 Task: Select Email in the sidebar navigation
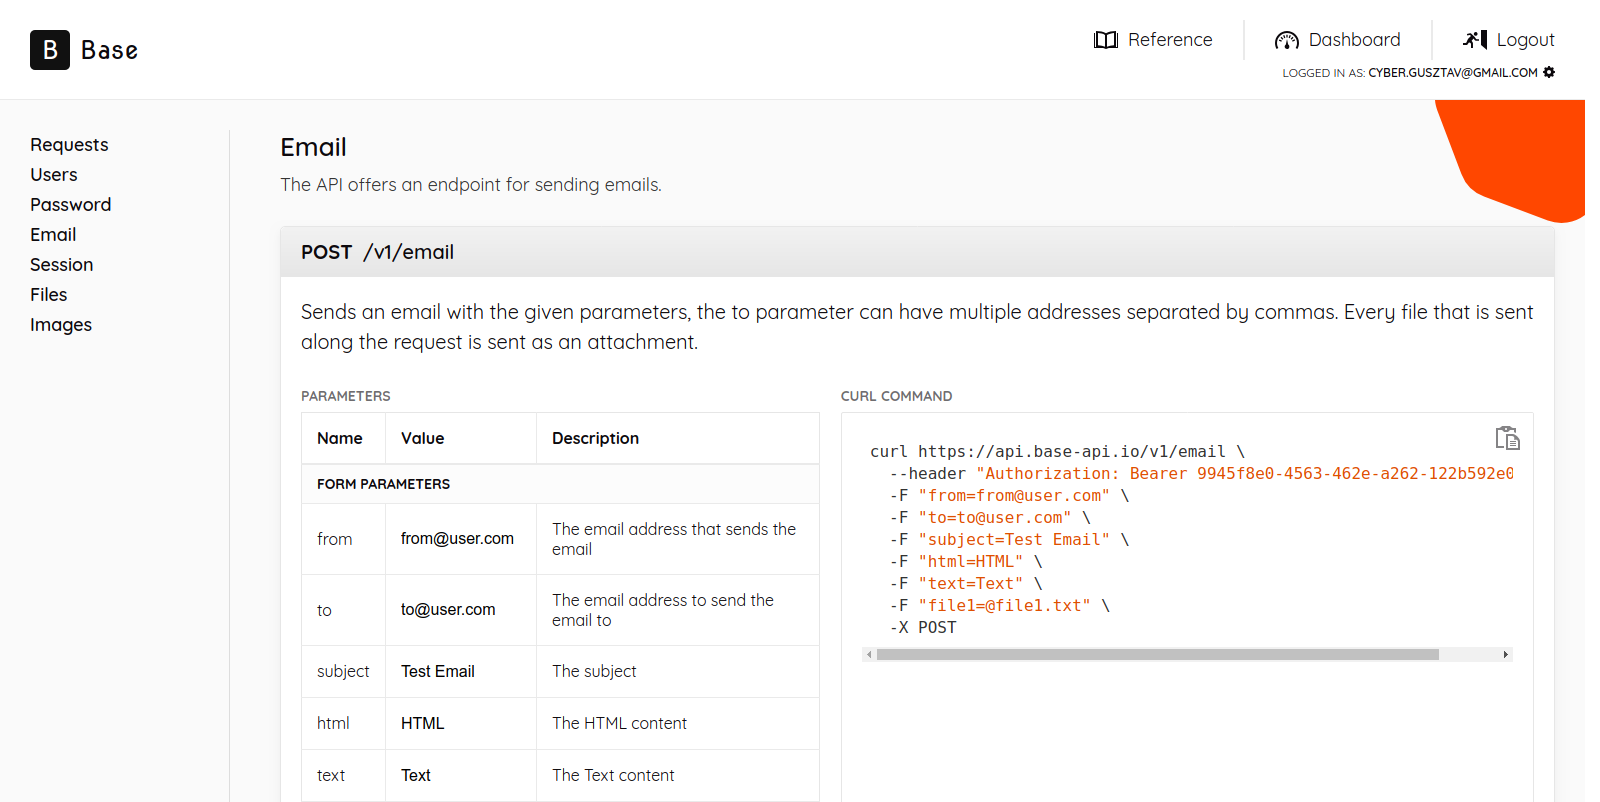[53, 235]
